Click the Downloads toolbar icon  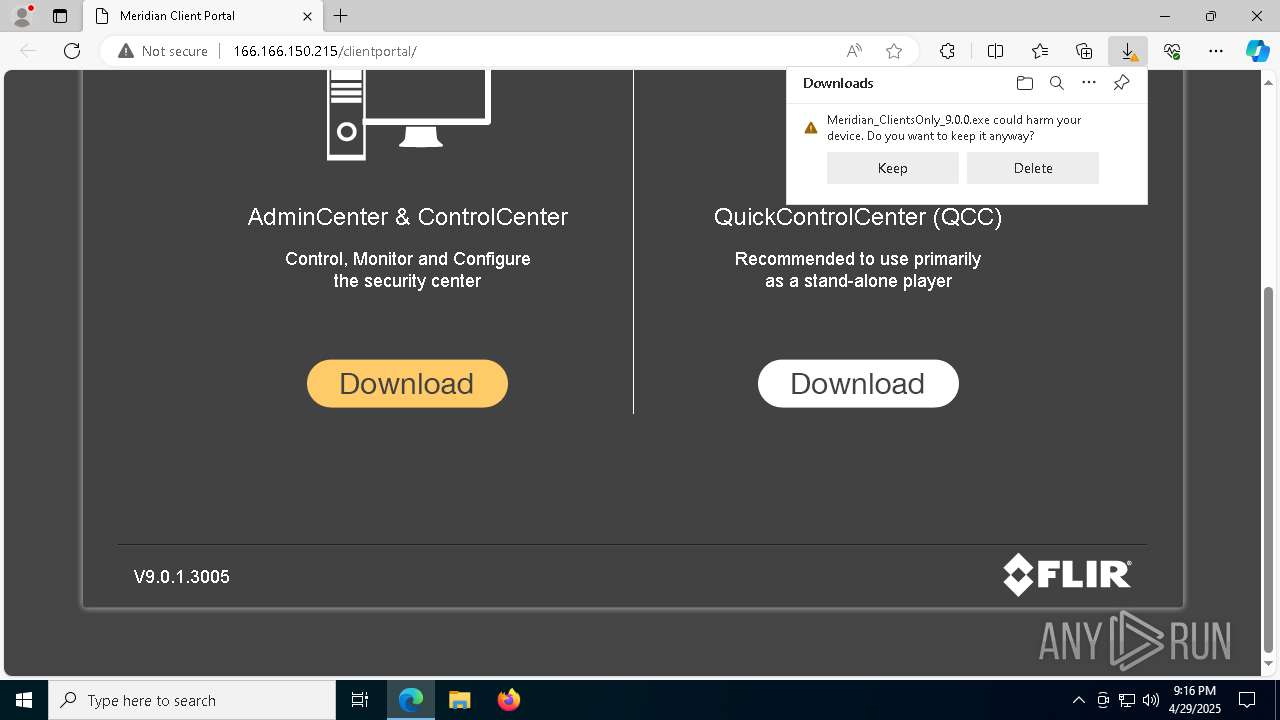1127,51
